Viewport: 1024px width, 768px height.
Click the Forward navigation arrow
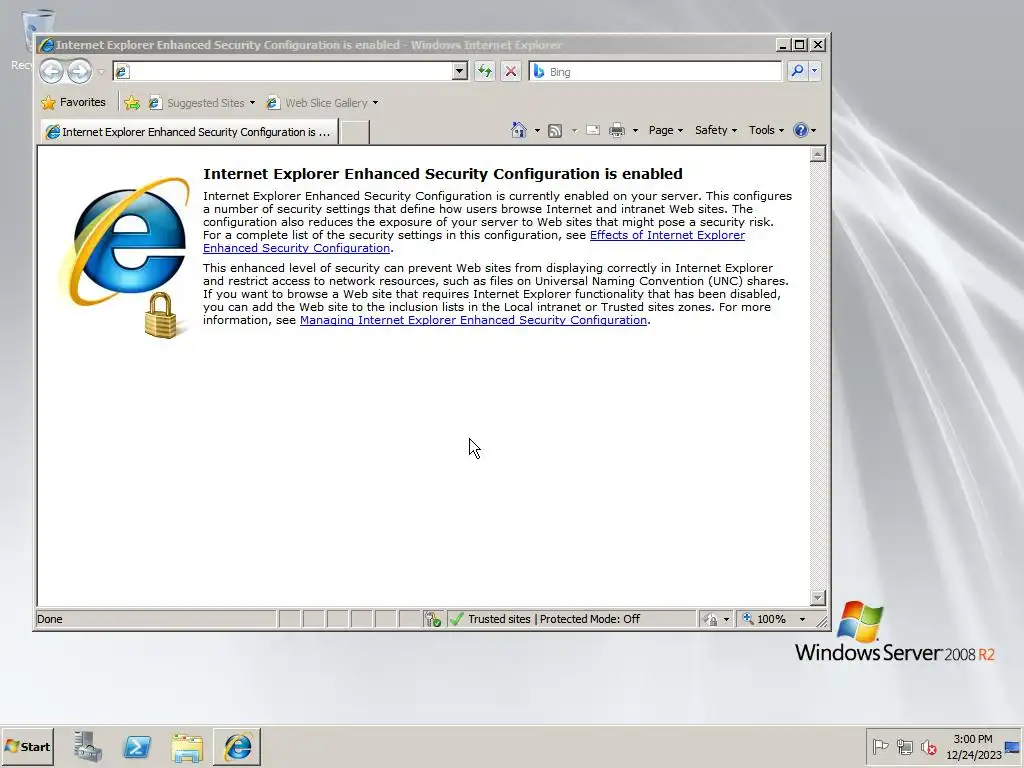80,71
